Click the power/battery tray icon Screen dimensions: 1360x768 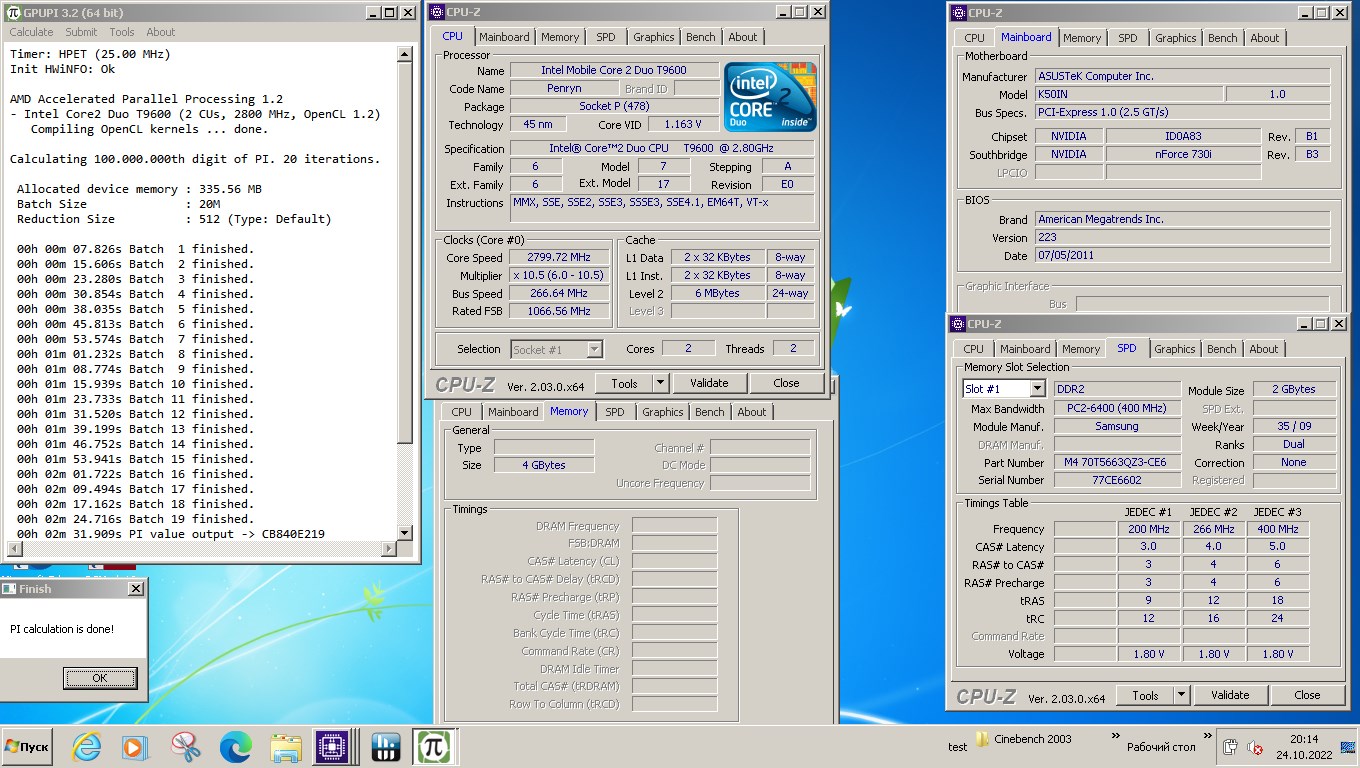pos(1231,747)
